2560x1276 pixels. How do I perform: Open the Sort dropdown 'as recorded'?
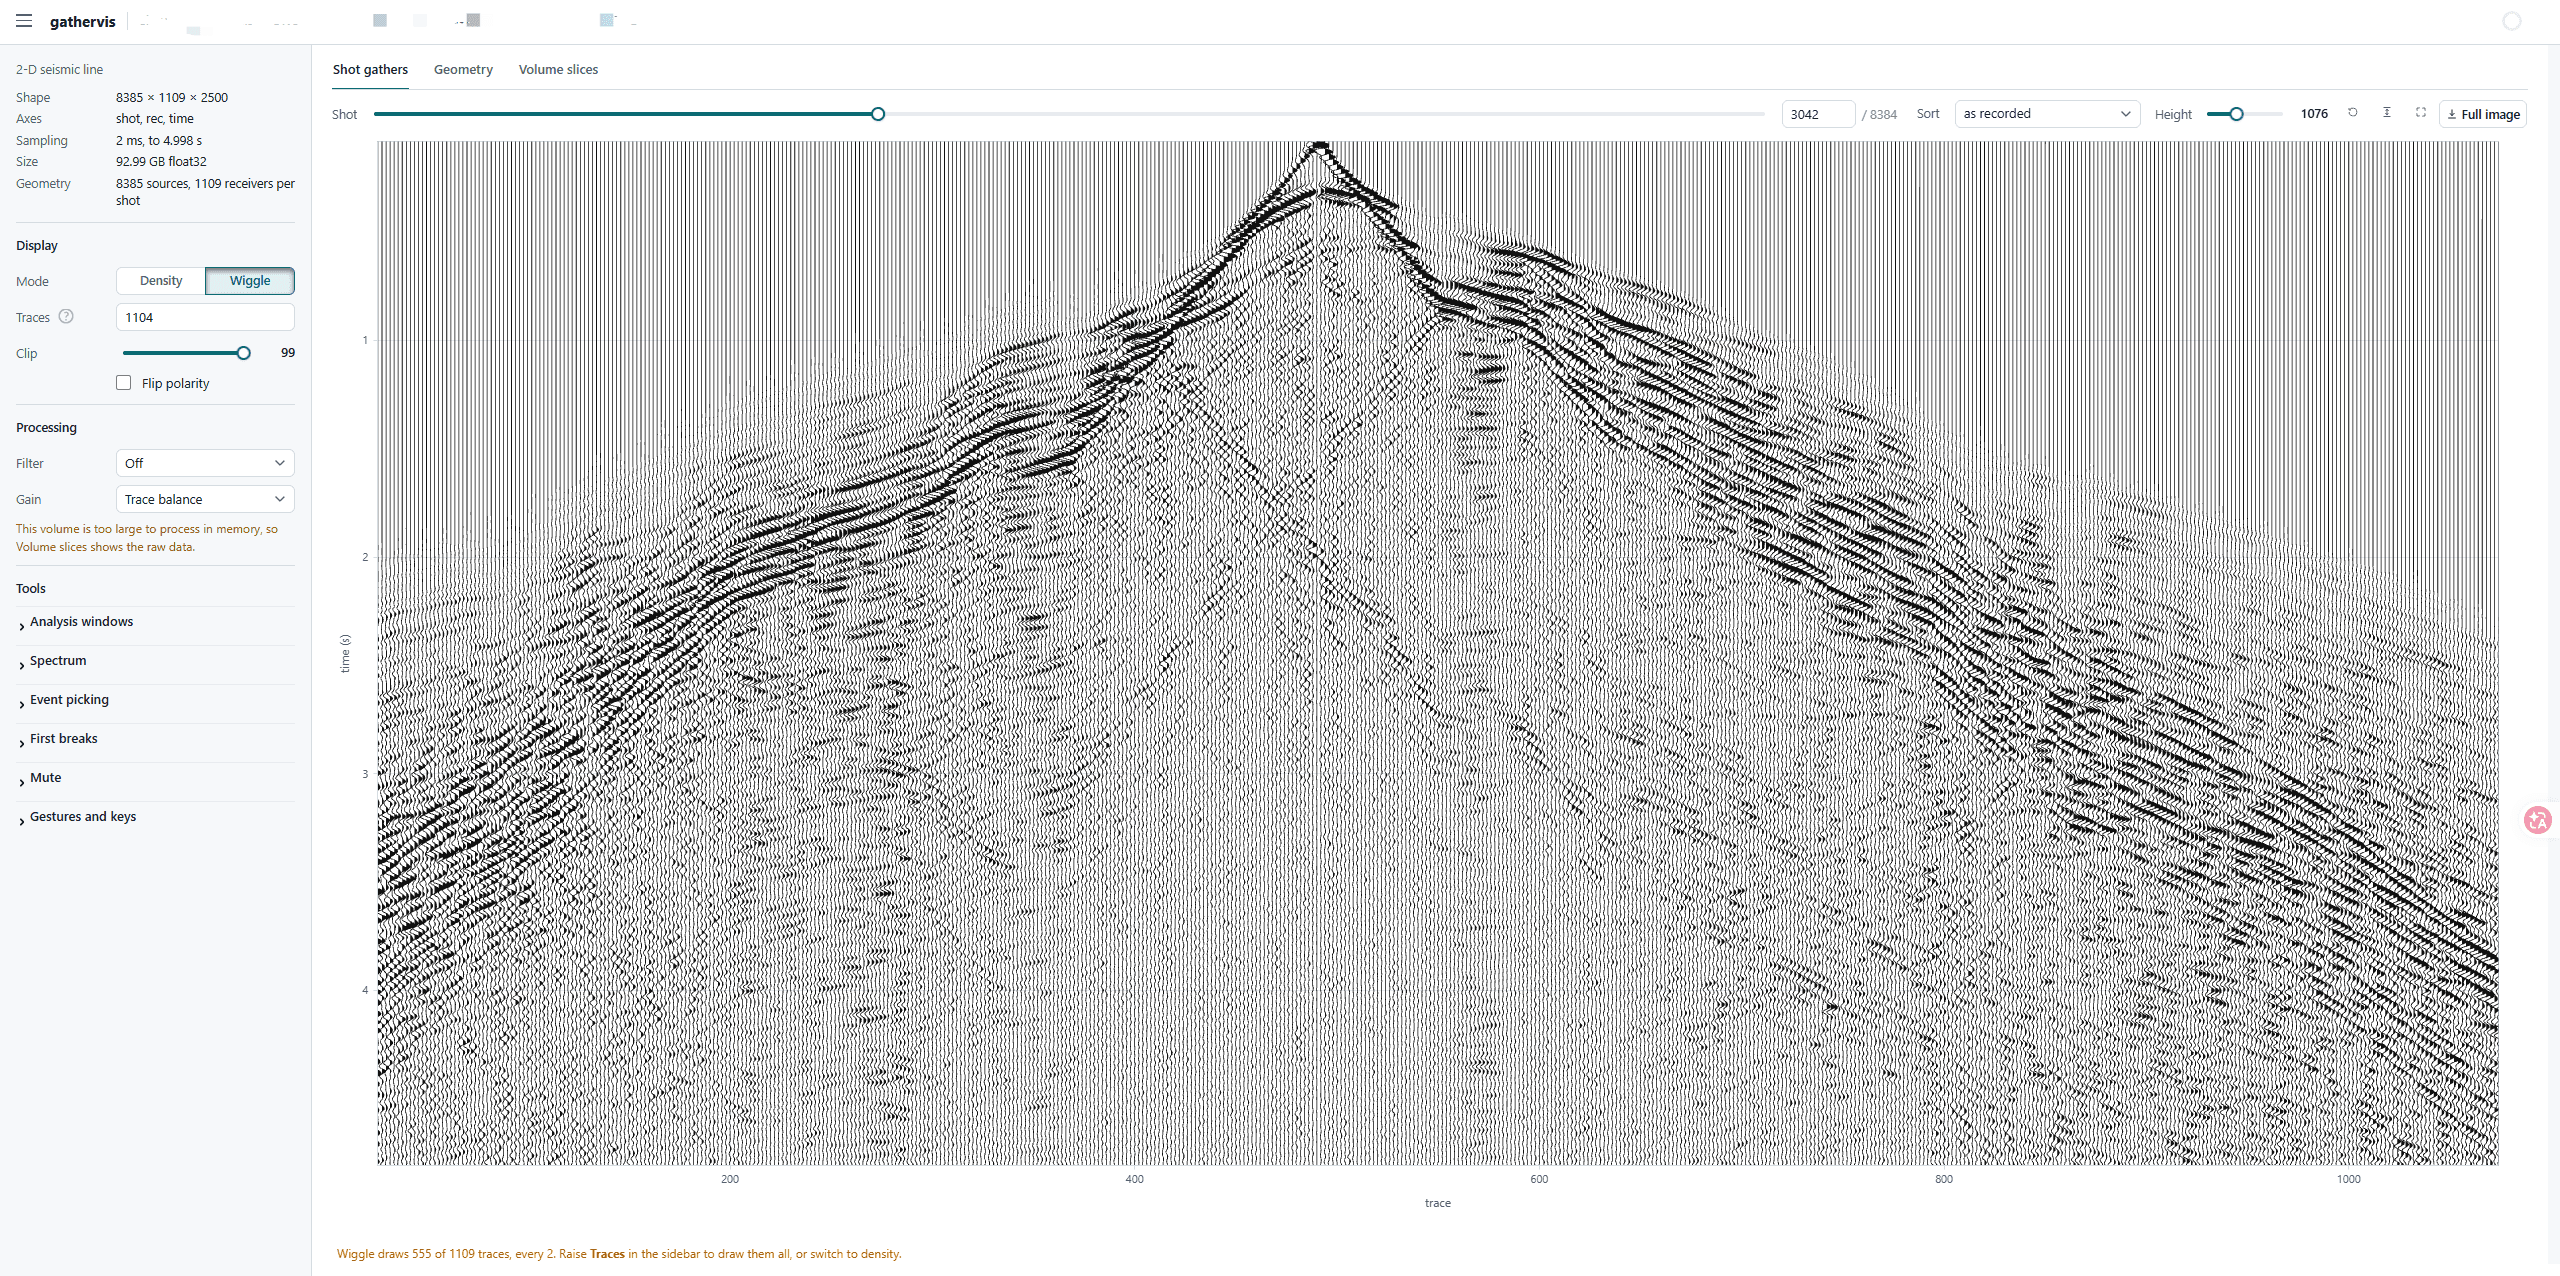pyautogui.click(x=2047, y=114)
